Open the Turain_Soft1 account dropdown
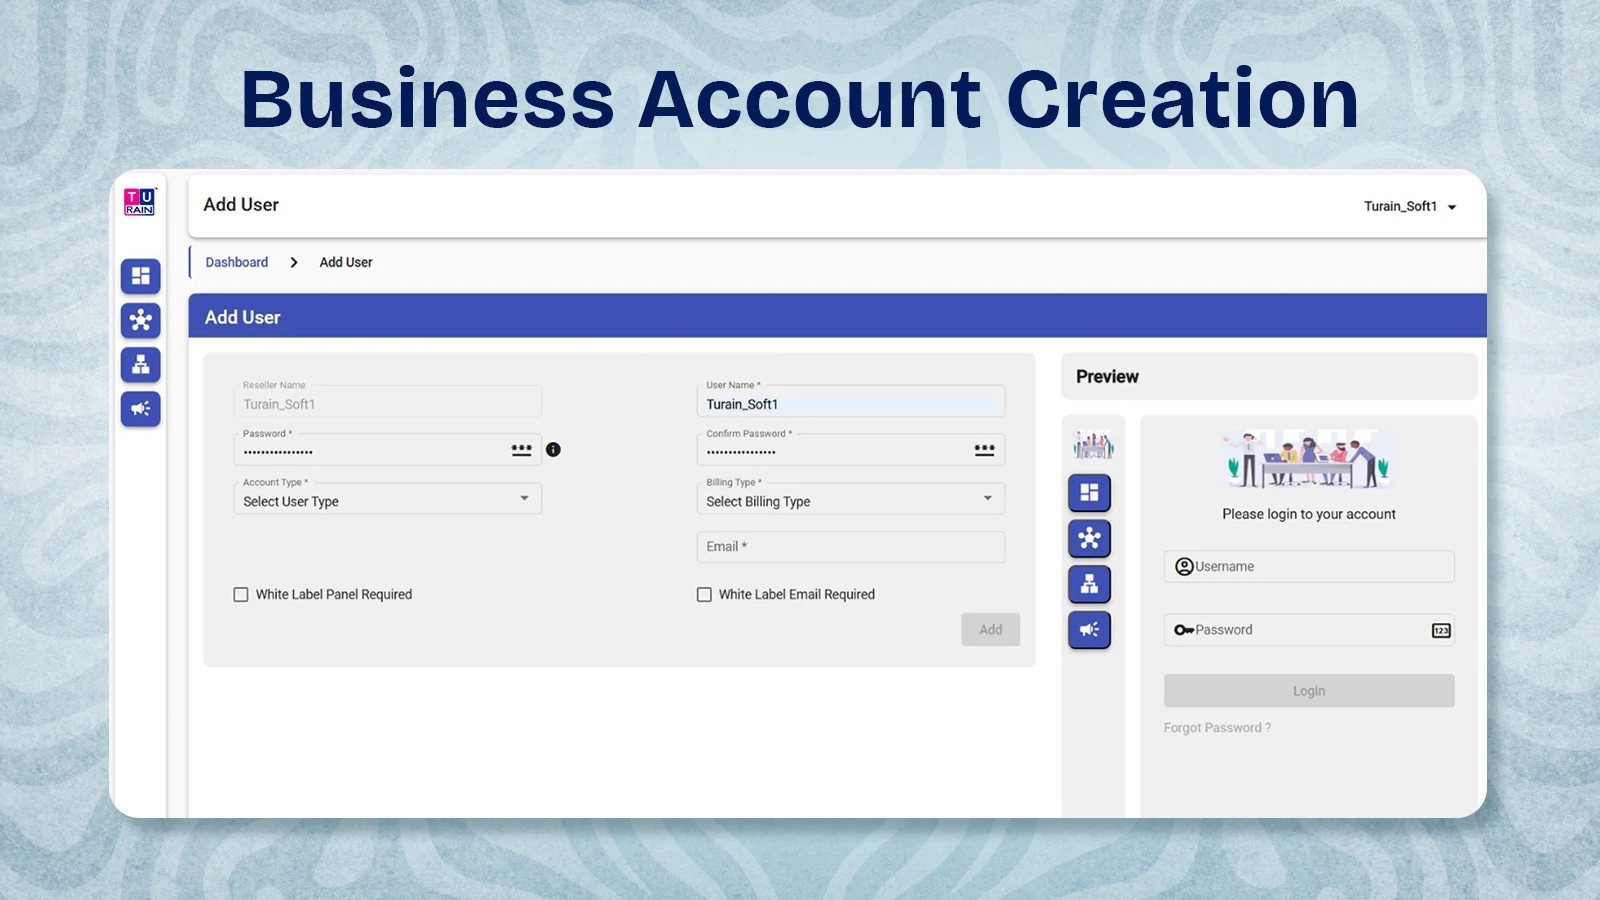This screenshot has height=900, width=1600. click(x=1410, y=206)
